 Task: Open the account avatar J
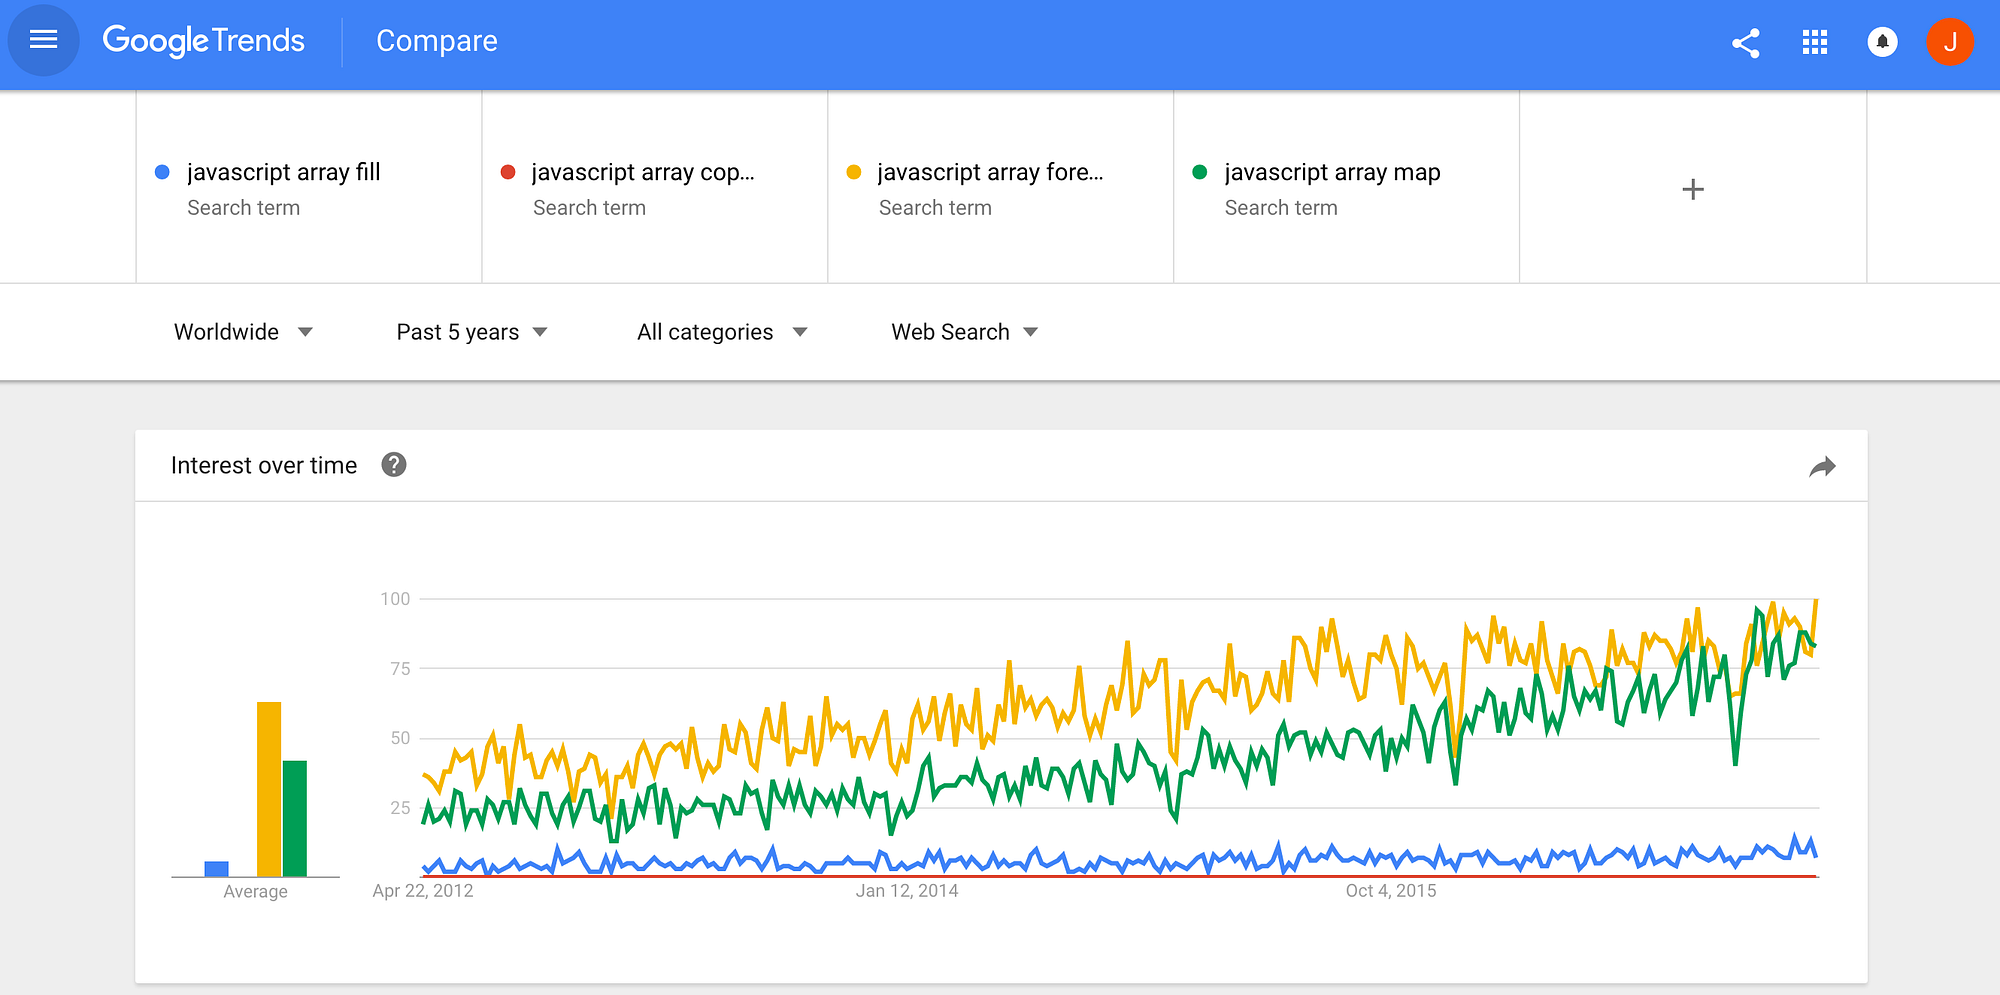pos(1949,42)
